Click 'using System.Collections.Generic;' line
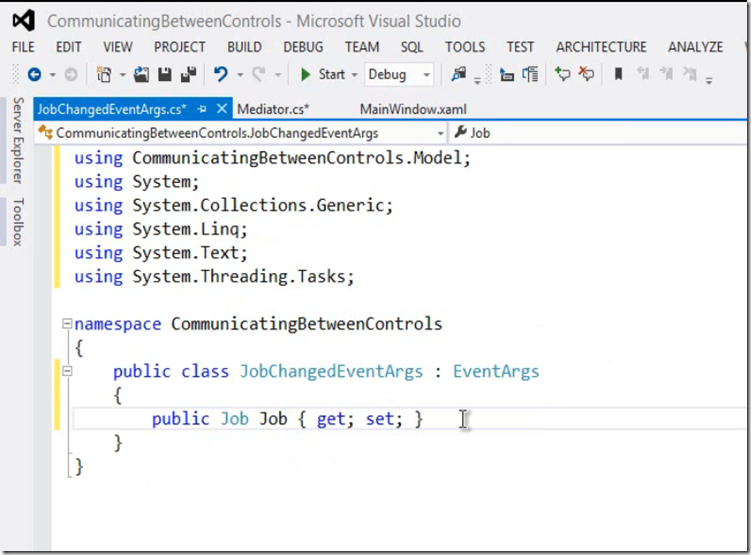Viewport: 751px width, 555px height. point(234,205)
